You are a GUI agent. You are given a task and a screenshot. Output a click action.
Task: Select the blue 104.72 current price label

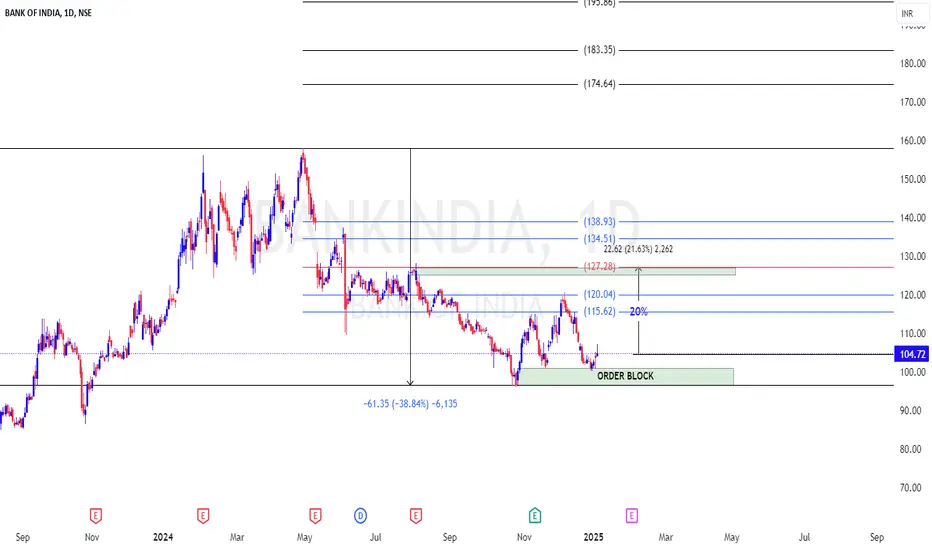click(x=912, y=354)
